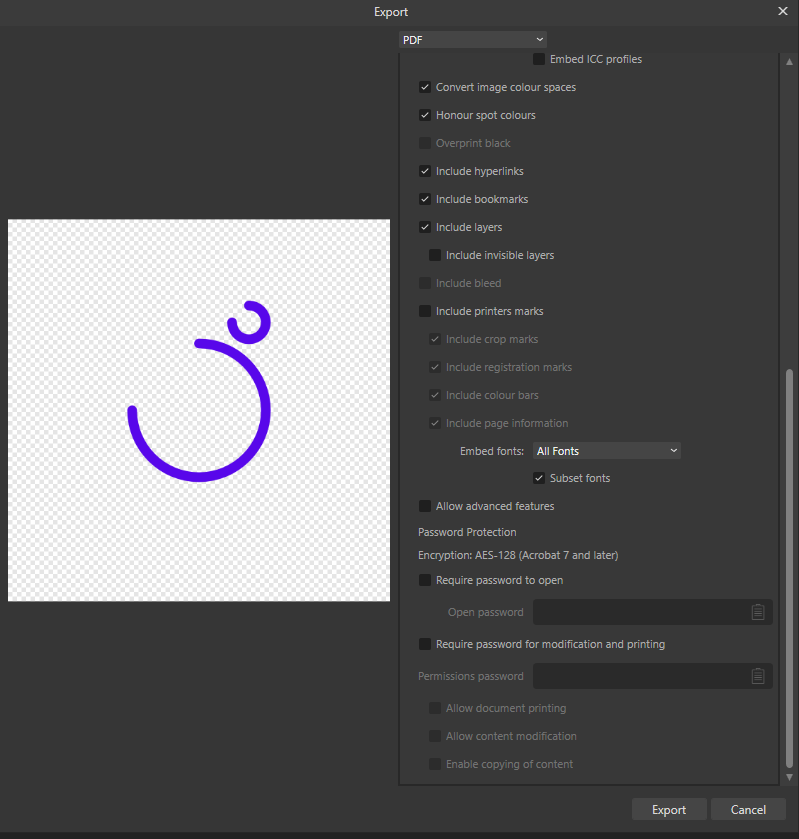Open Embed fonts All Fonts dropdown
Viewport: 799px width, 839px height.
click(607, 451)
